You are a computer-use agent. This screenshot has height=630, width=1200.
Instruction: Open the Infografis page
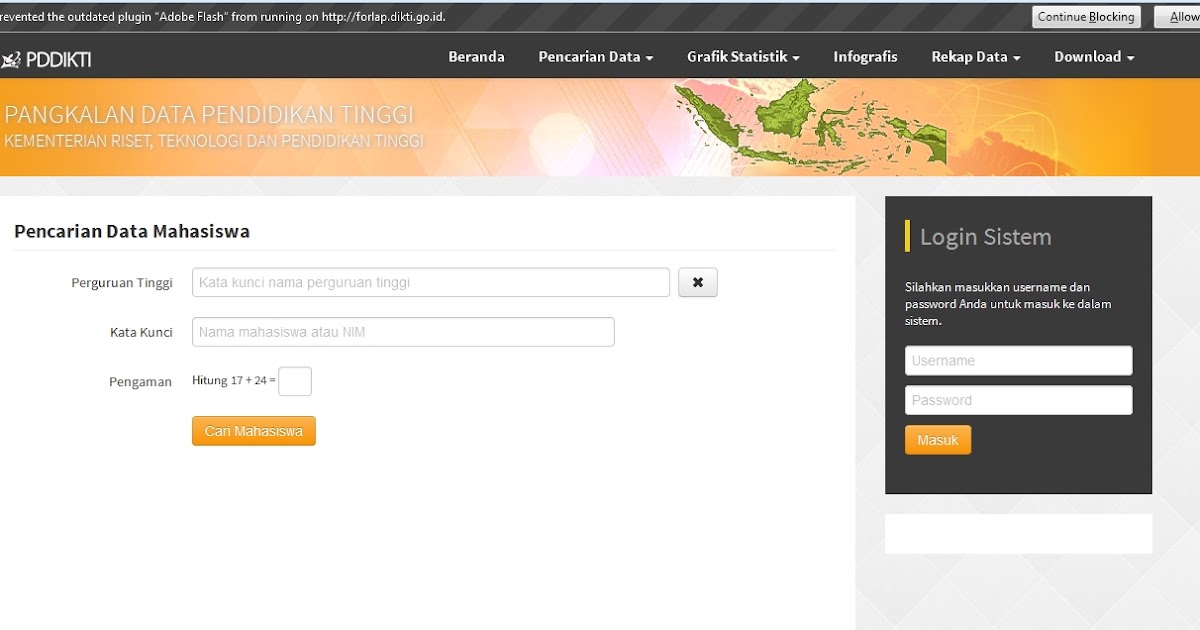click(865, 57)
